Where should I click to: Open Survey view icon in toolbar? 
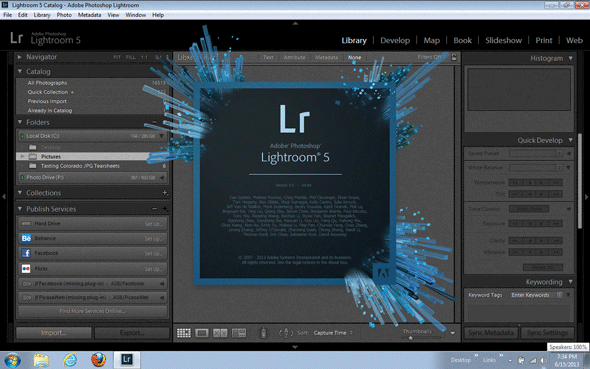click(239, 333)
